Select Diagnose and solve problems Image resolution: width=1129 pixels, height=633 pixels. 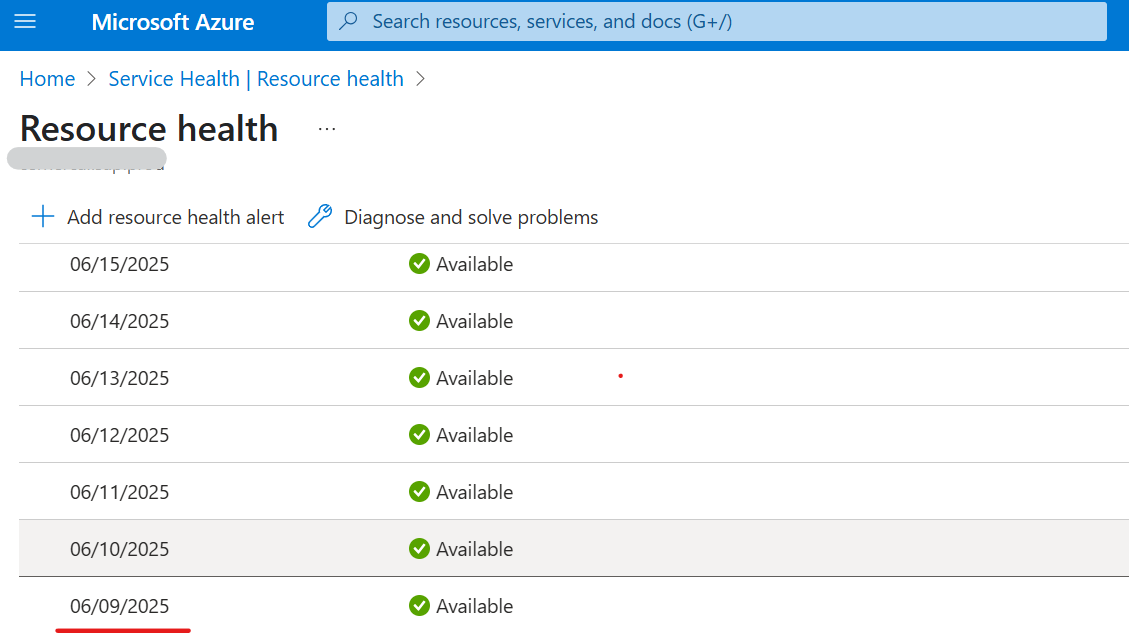pyautogui.click(x=470, y=216)
